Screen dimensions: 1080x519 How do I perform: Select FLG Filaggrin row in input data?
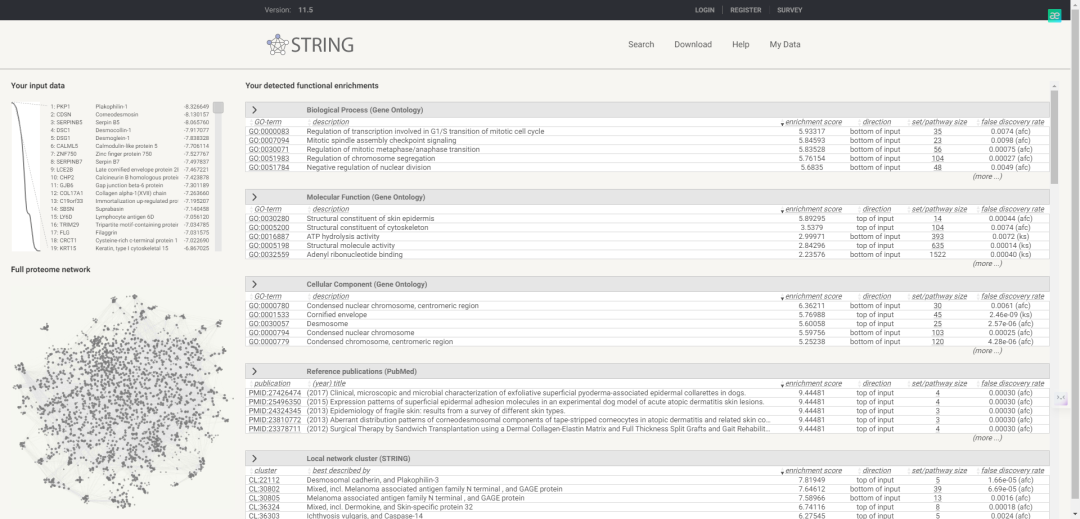tap(129, 233)
